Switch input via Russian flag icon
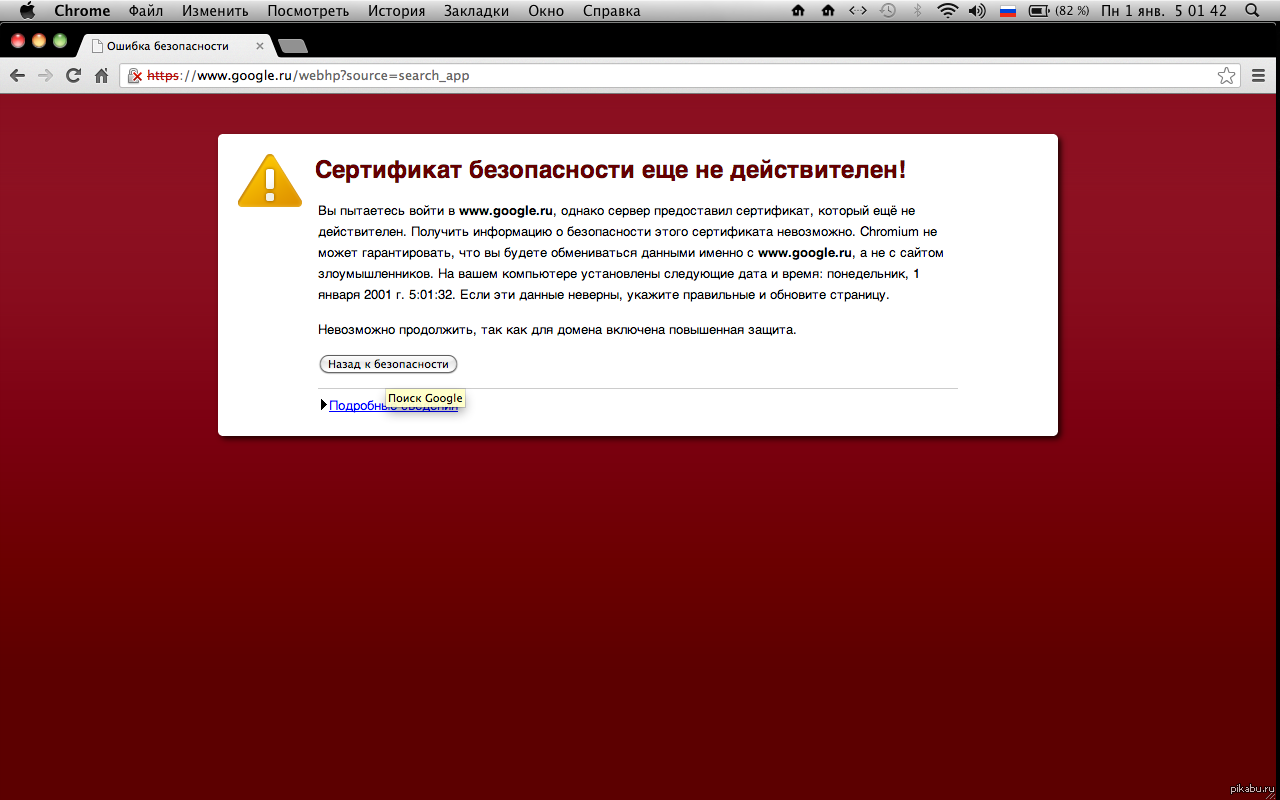The height and width of the screenshot is (800, 1280). click(1008, 11)
